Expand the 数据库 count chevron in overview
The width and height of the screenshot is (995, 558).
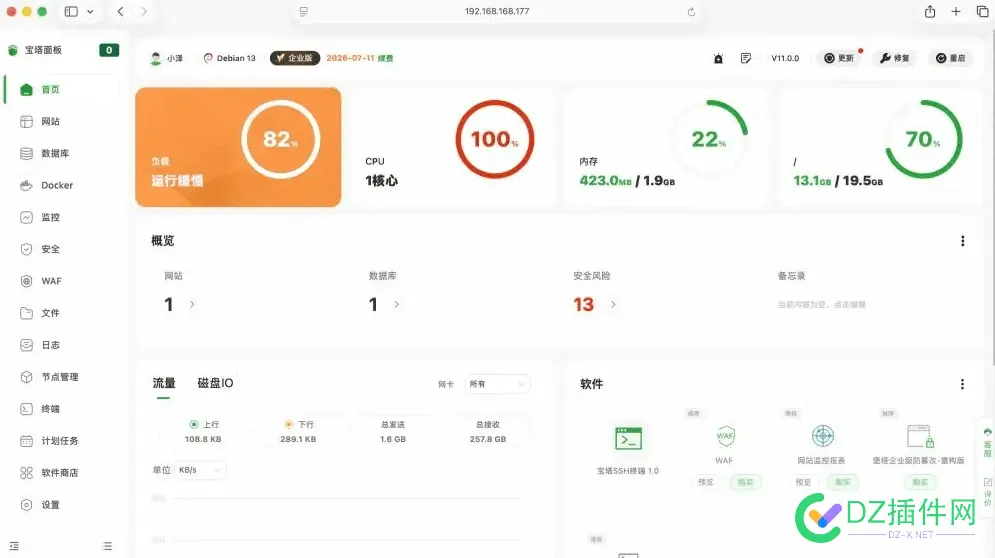[x=397, y=305]
